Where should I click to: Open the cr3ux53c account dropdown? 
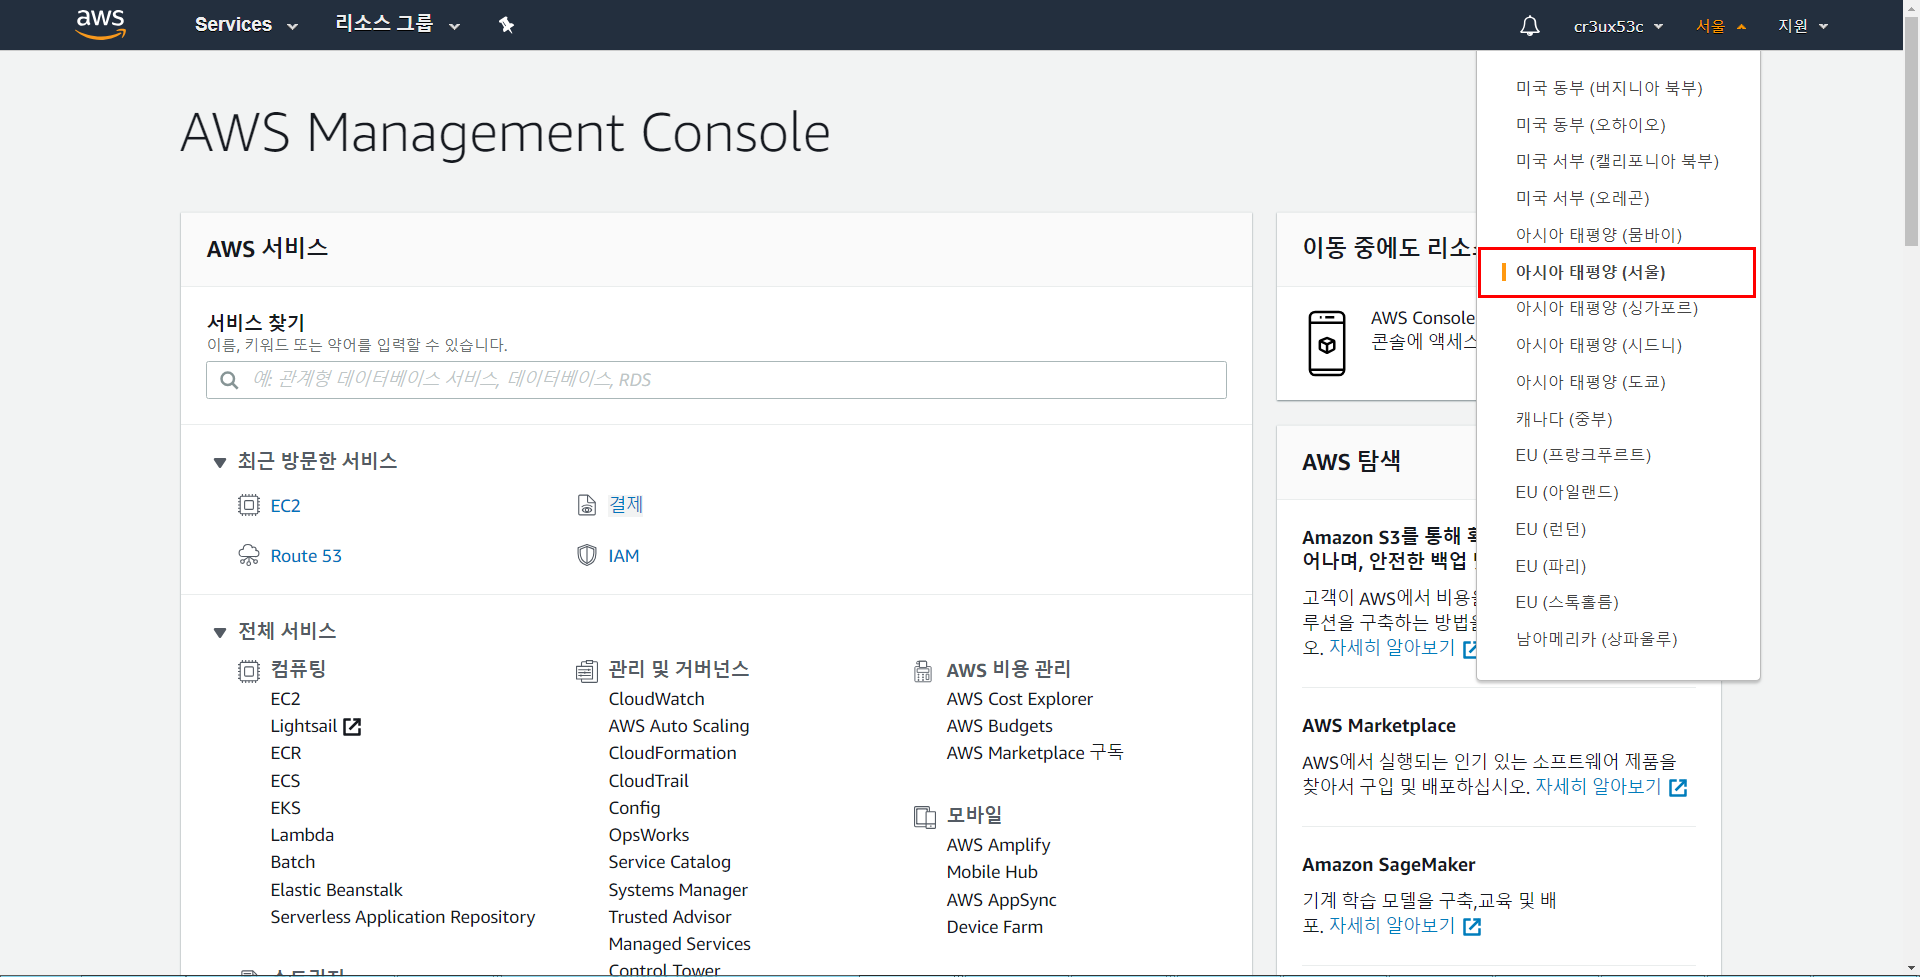(x=1618, y=26)
